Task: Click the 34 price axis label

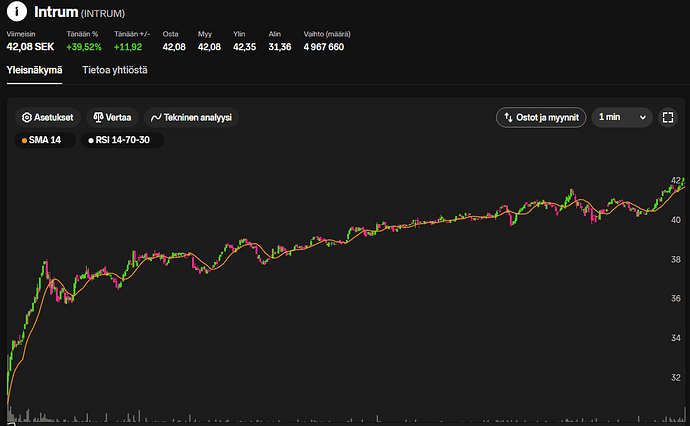Action: tap(675, 338)
